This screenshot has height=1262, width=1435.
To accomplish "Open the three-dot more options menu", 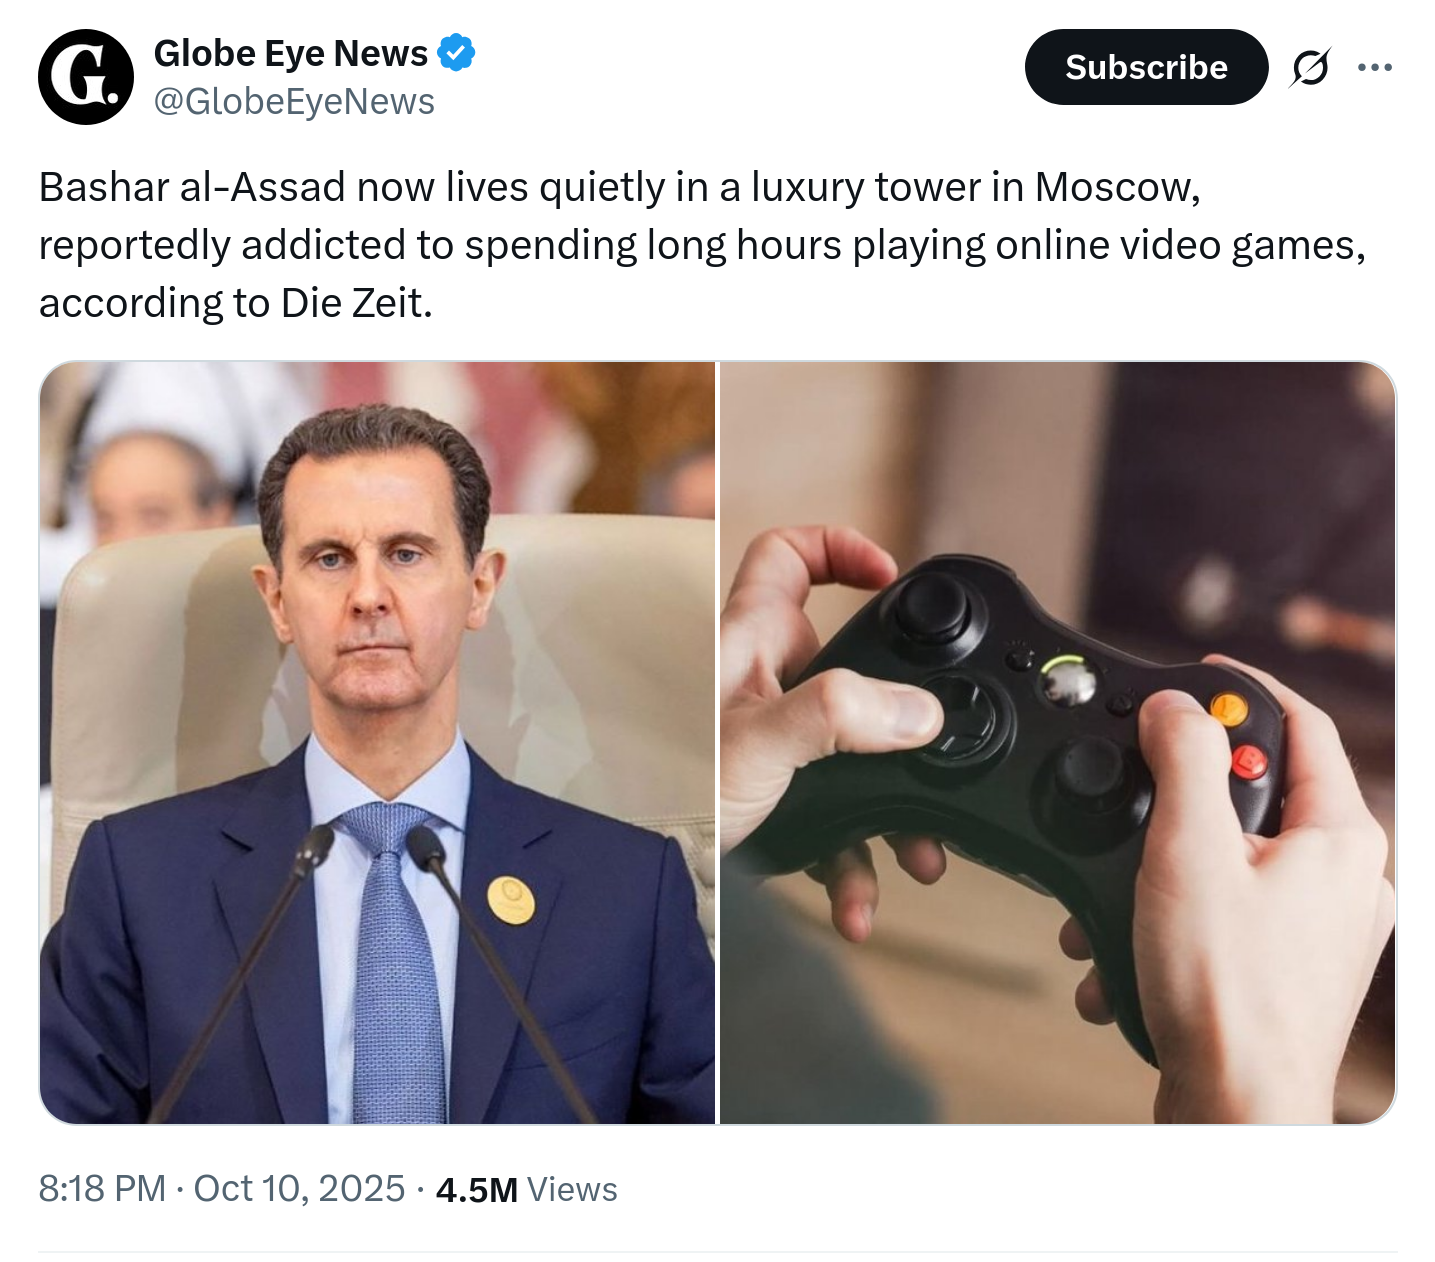I will coord(1375,67).
